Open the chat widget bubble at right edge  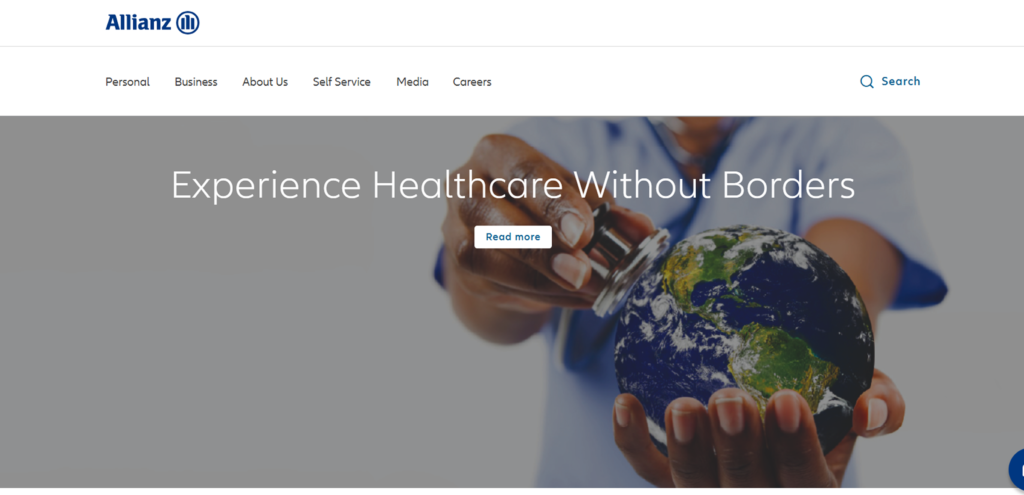(1016, 470)
